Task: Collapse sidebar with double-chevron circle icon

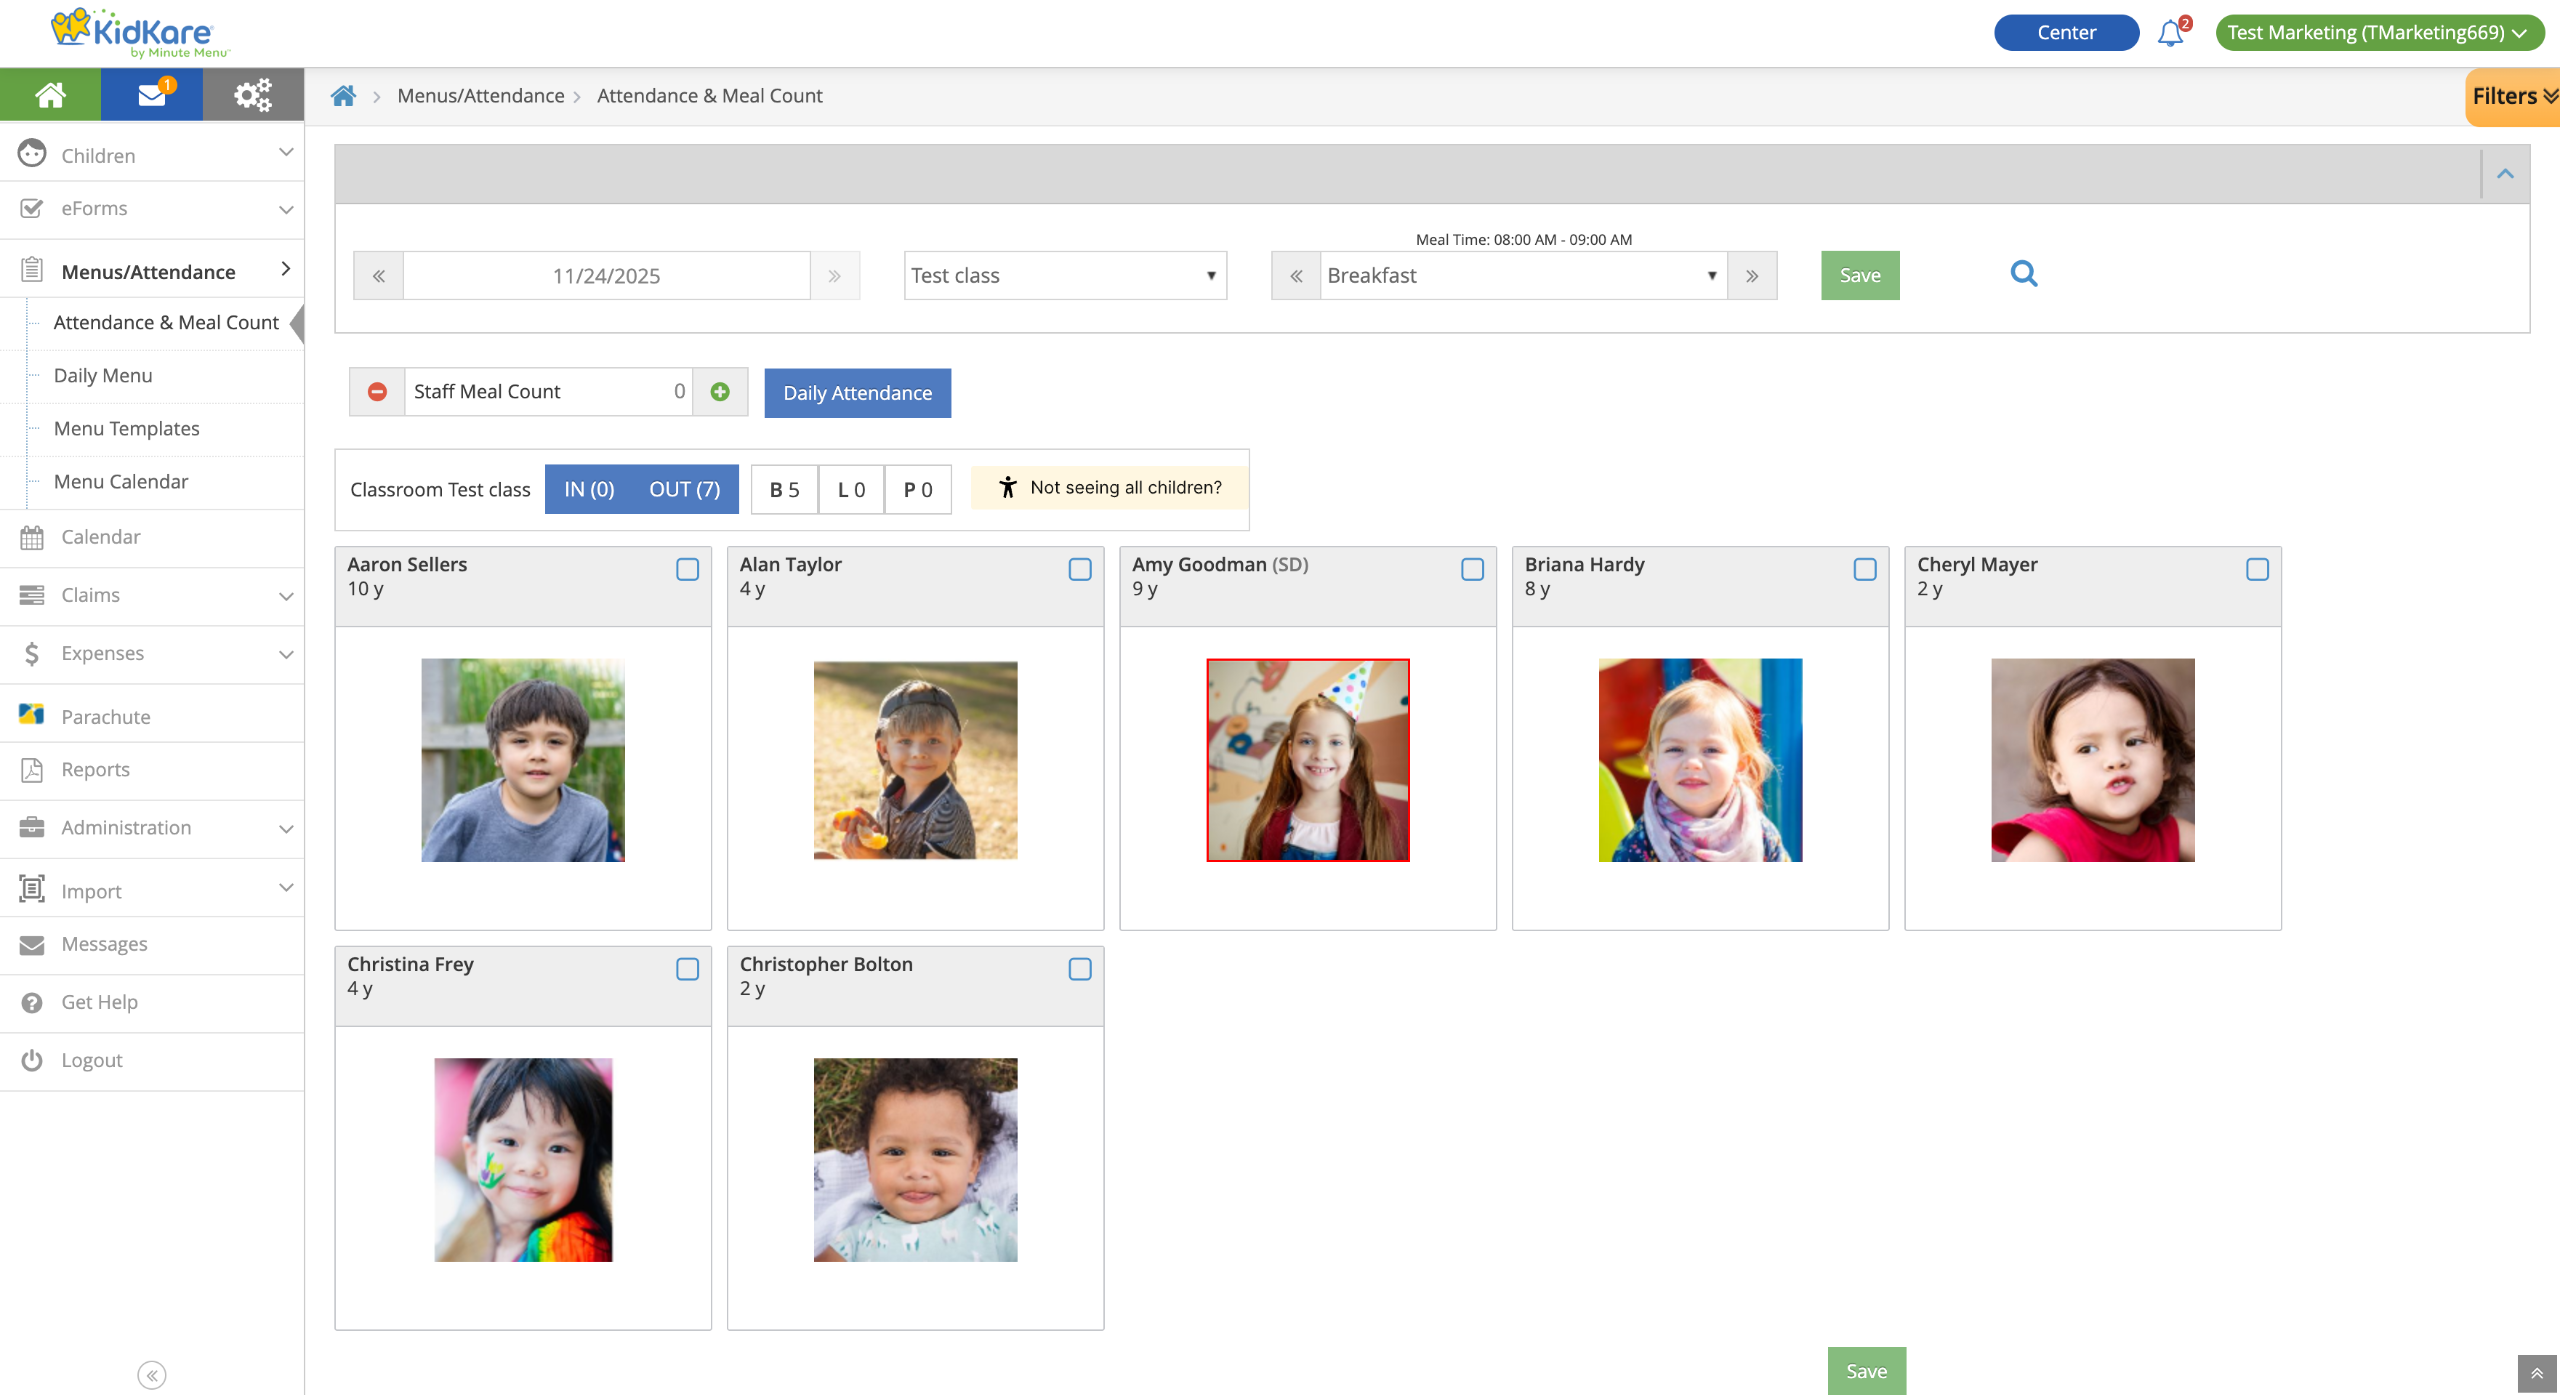Action: [152, 1375]
